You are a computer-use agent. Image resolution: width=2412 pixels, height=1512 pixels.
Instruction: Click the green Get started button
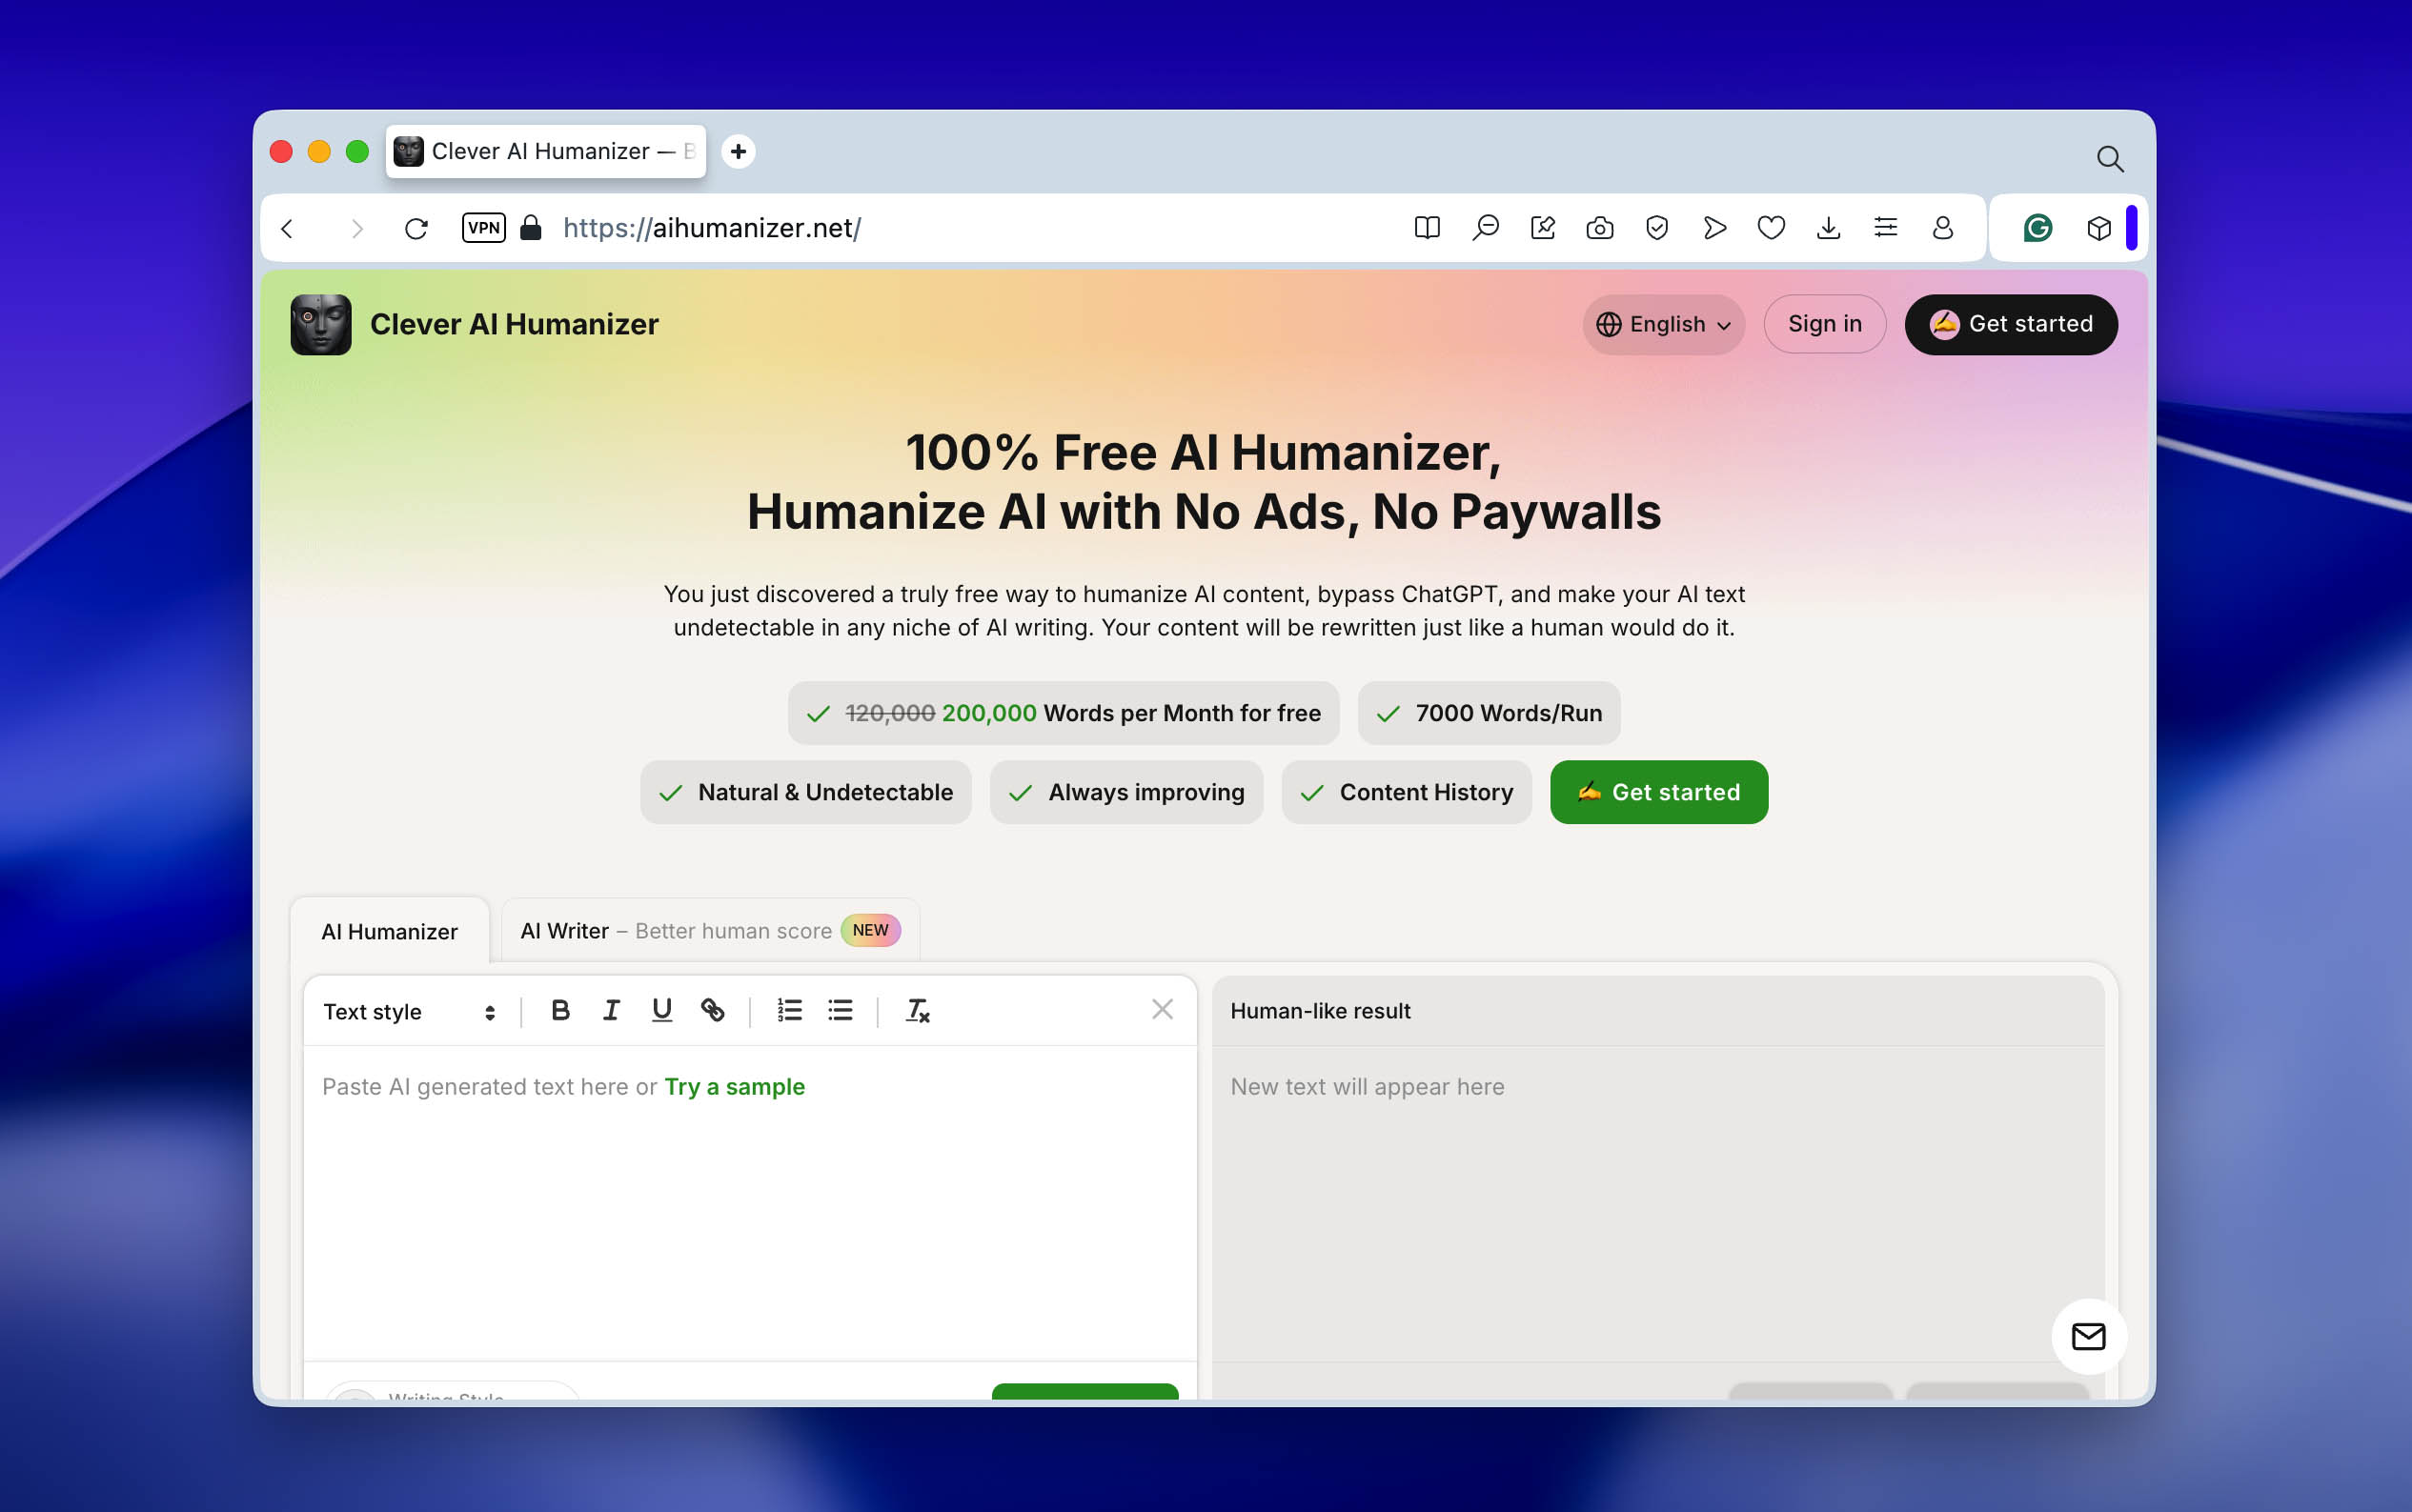1658,792
